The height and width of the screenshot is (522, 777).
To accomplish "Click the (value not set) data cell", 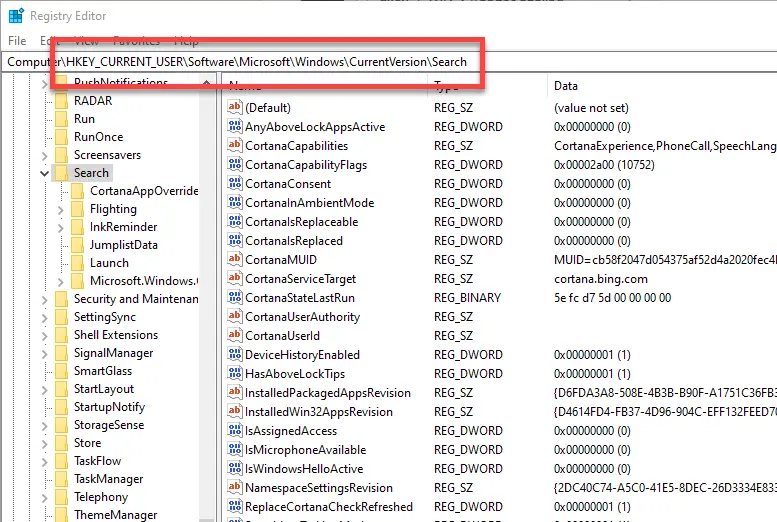I will pos(591,108).
